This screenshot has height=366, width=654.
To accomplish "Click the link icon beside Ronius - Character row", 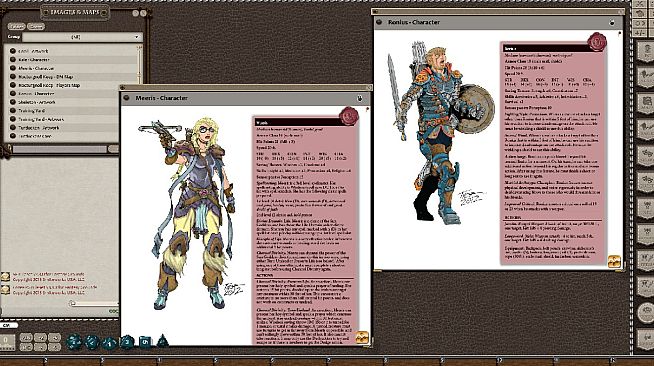I will tap(13, 94).
